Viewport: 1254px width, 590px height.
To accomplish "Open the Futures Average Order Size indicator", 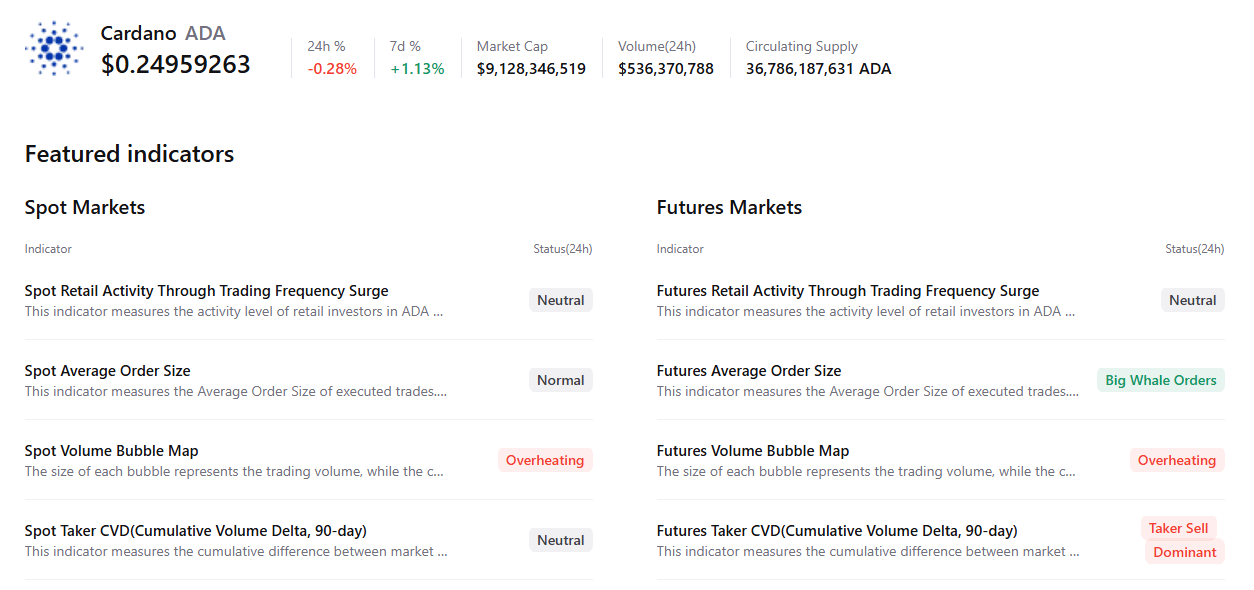I will (x=749, y=371).
